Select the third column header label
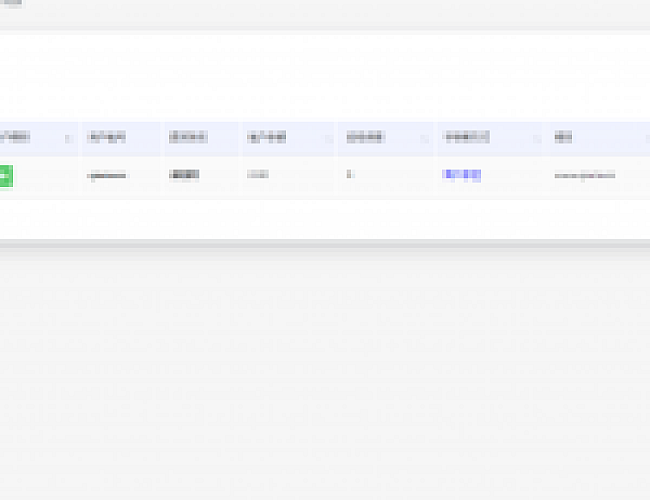The image size is (650, 500). pos(188,138)
